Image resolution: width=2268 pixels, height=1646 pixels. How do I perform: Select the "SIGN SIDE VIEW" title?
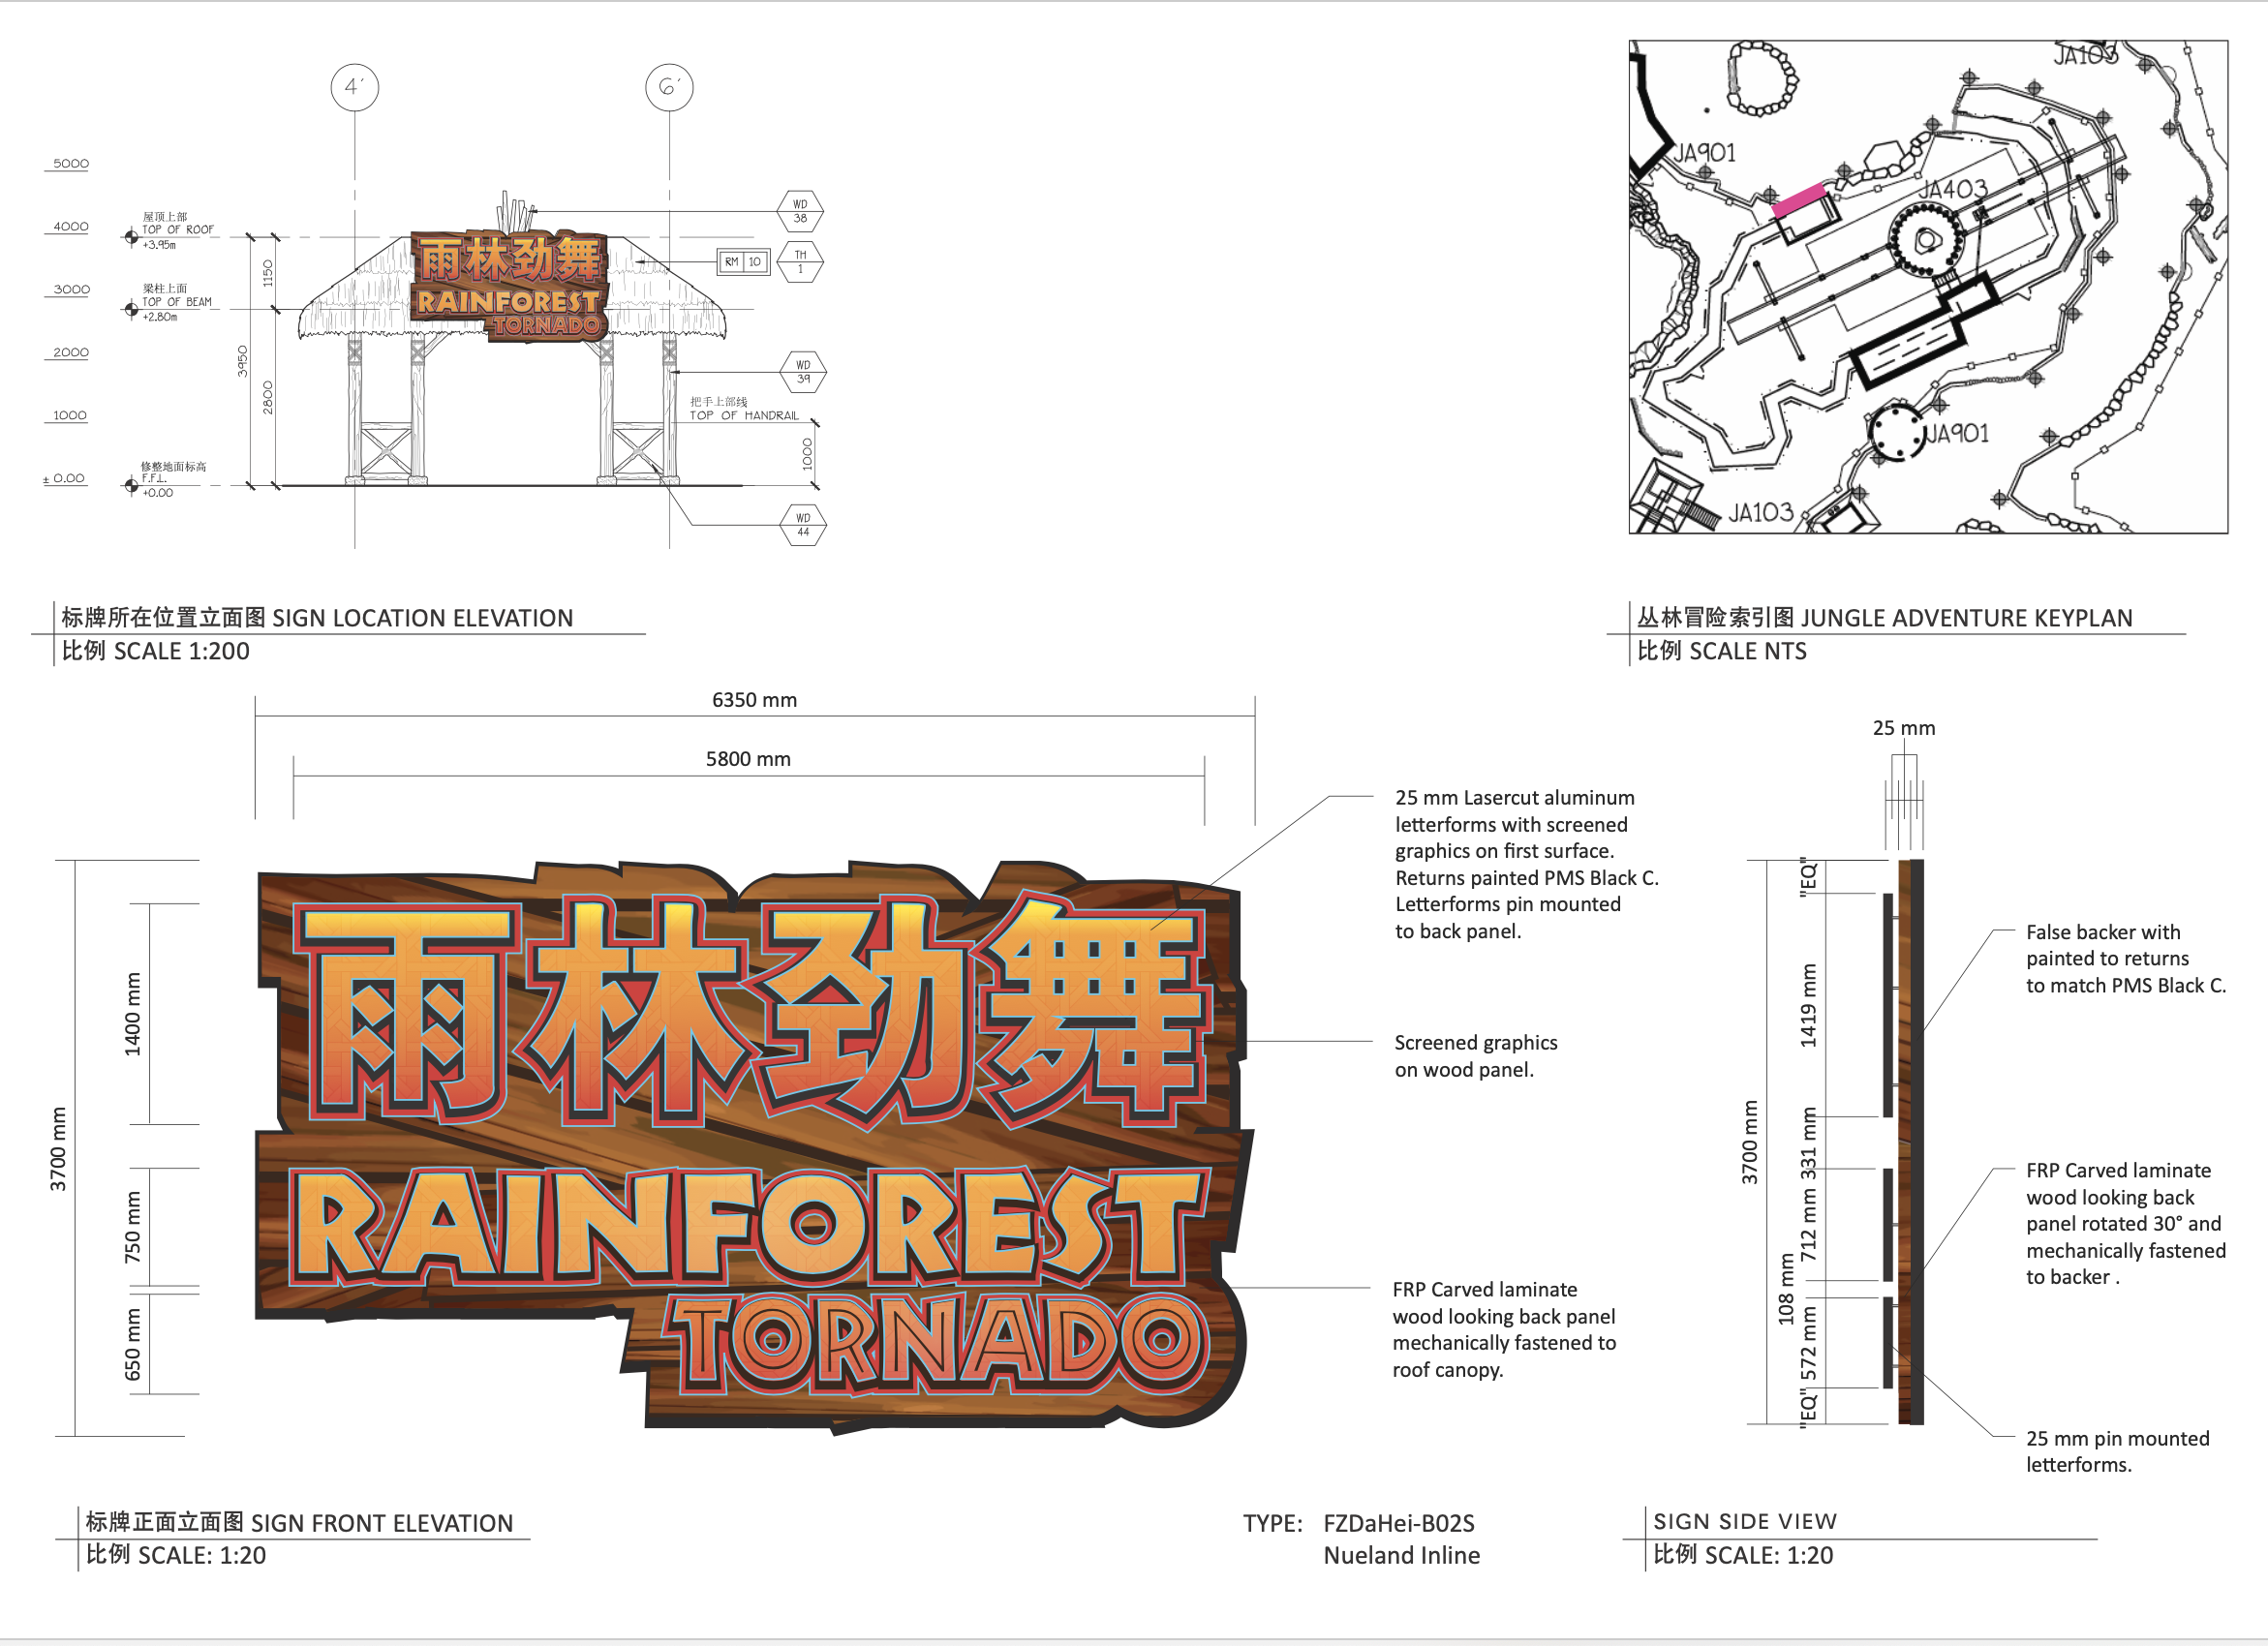coord(1745,1521)
